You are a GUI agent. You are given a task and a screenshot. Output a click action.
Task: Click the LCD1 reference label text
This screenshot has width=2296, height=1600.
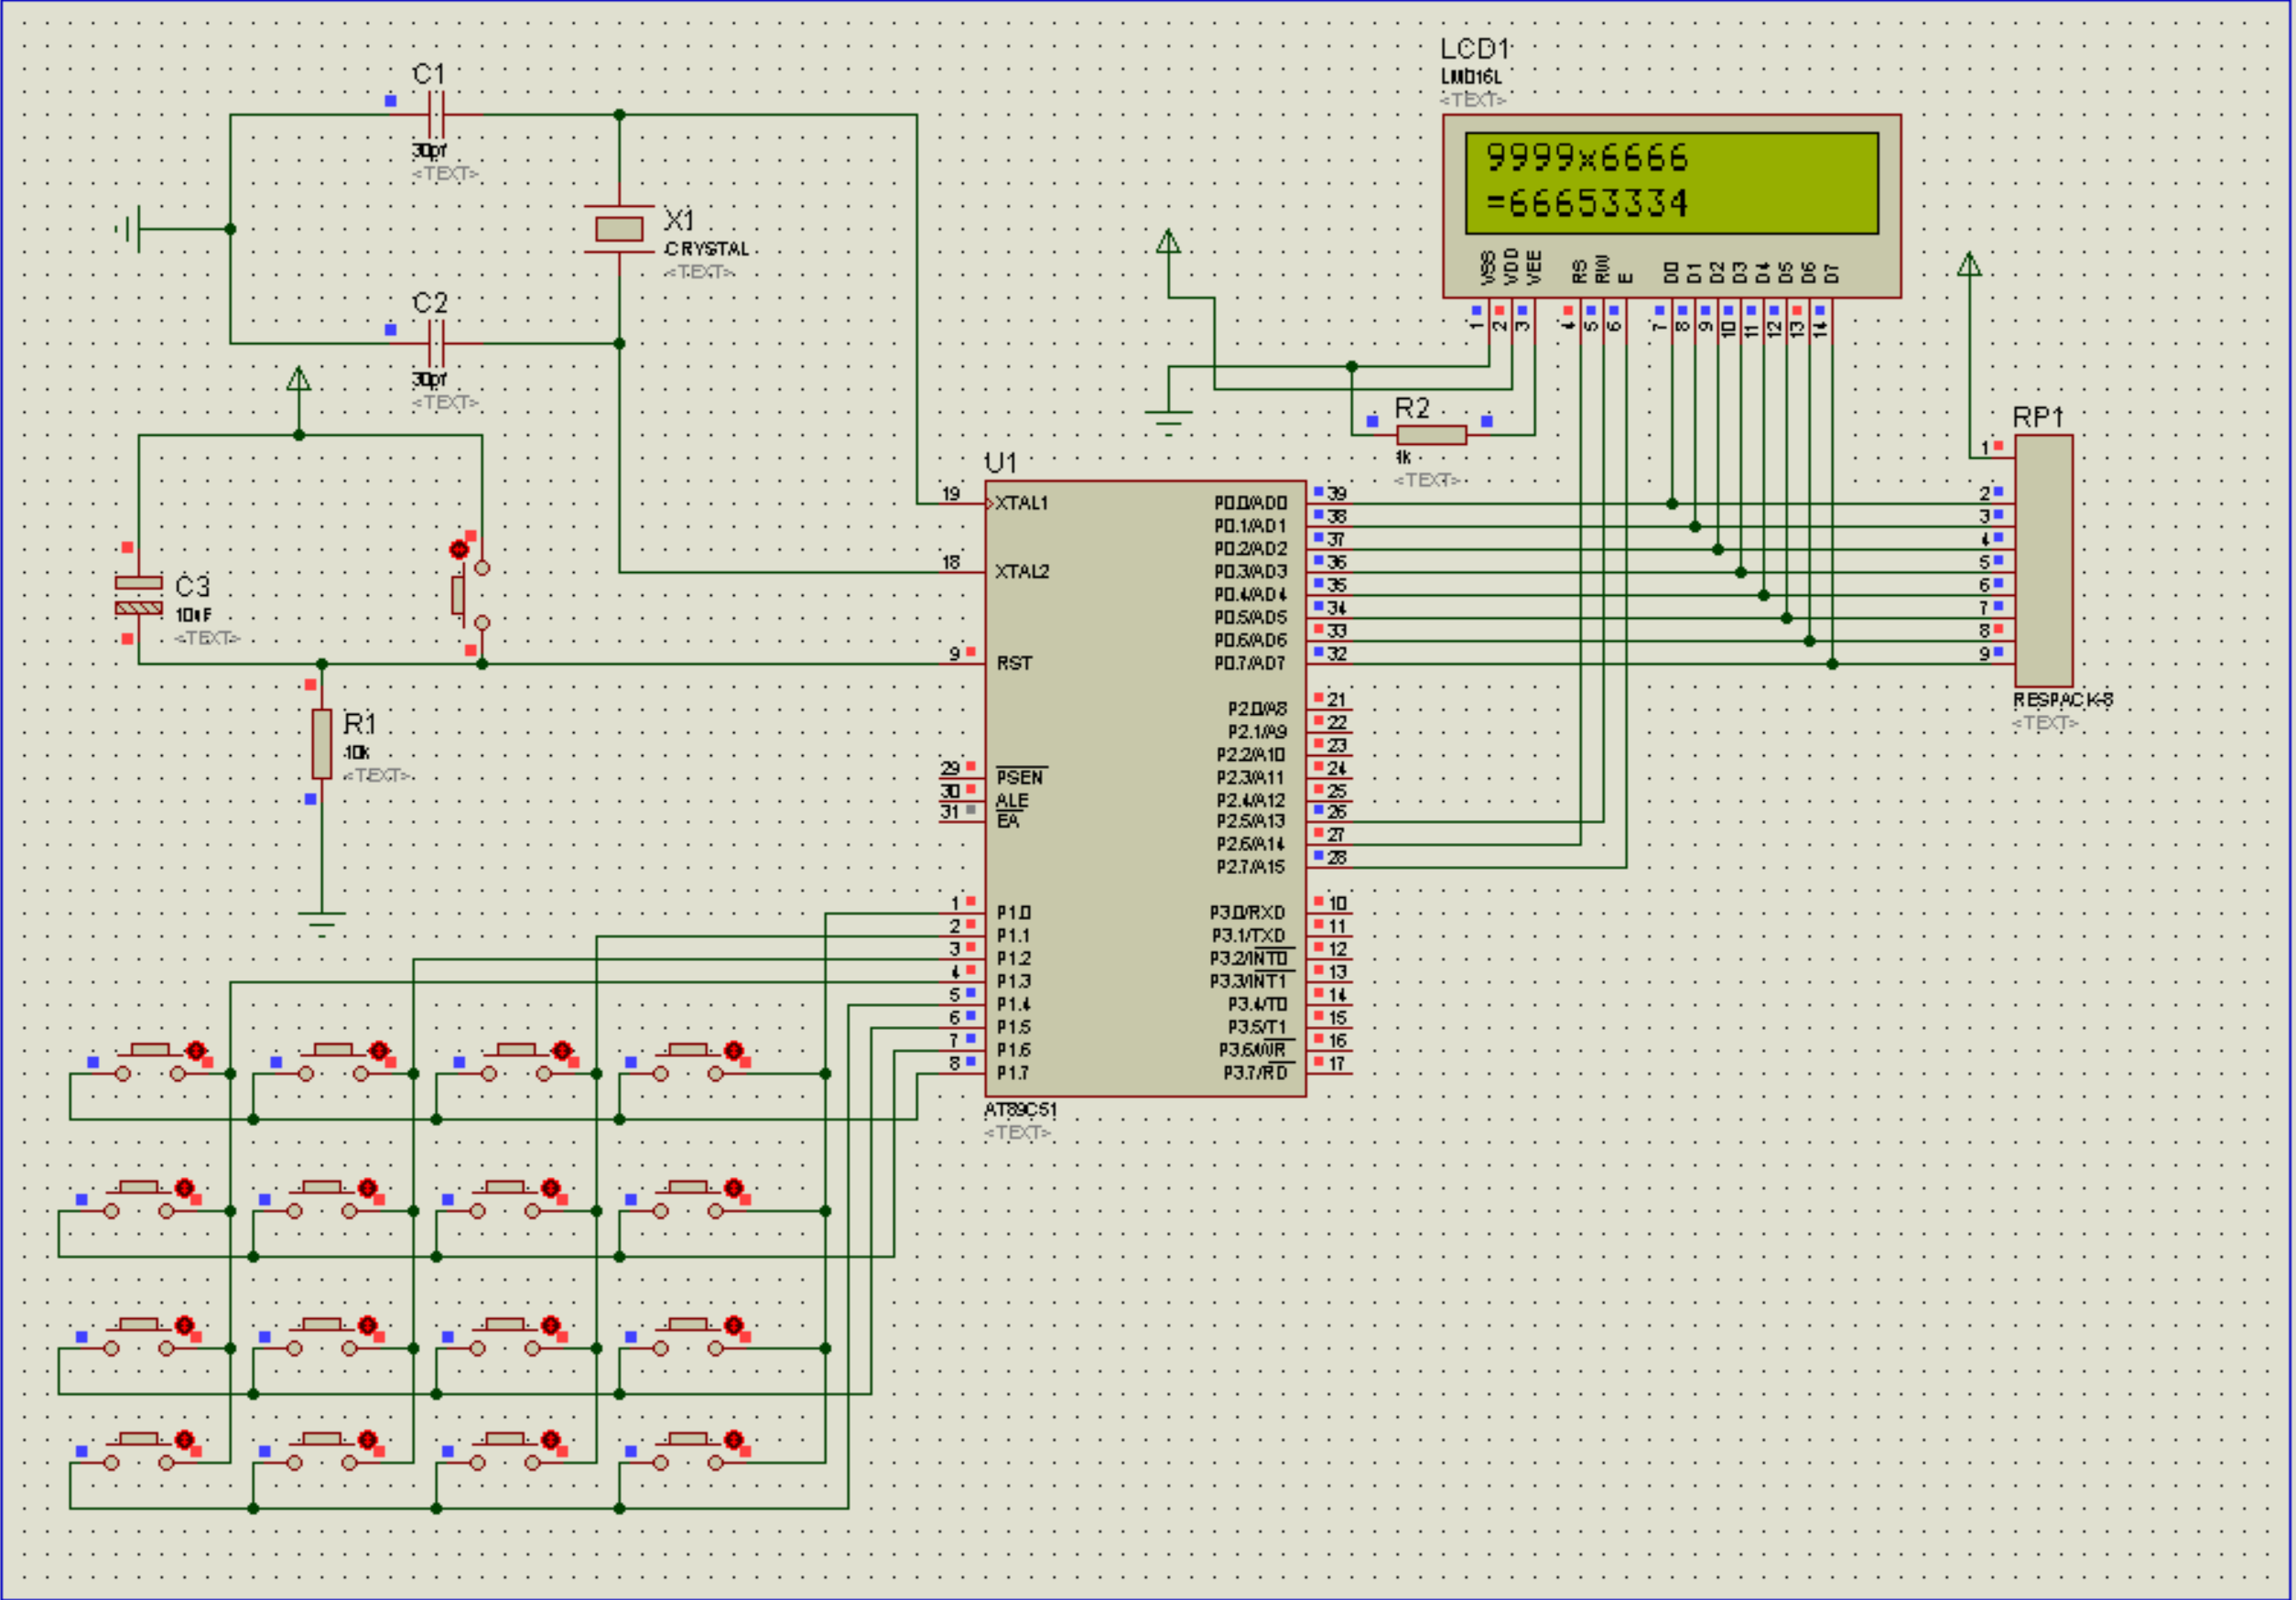[x=1474, y=49]
